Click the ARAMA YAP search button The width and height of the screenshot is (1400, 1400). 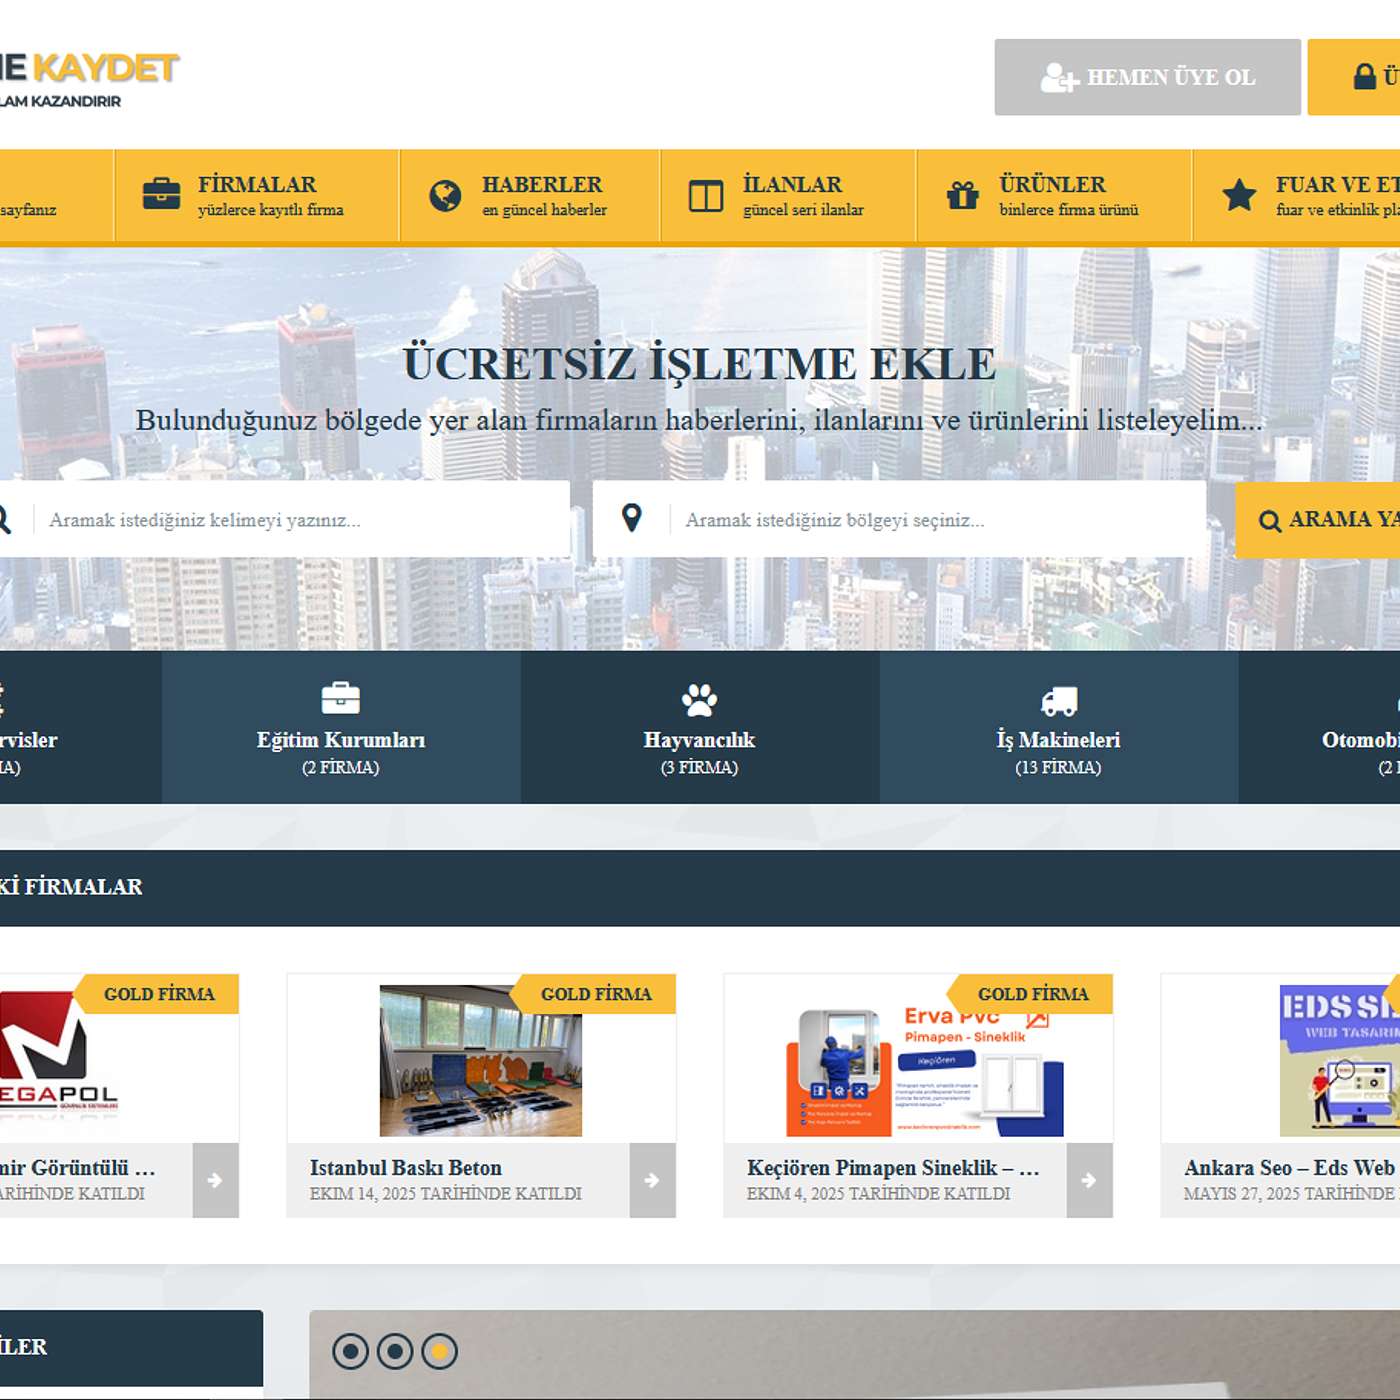click(1318, 520)
